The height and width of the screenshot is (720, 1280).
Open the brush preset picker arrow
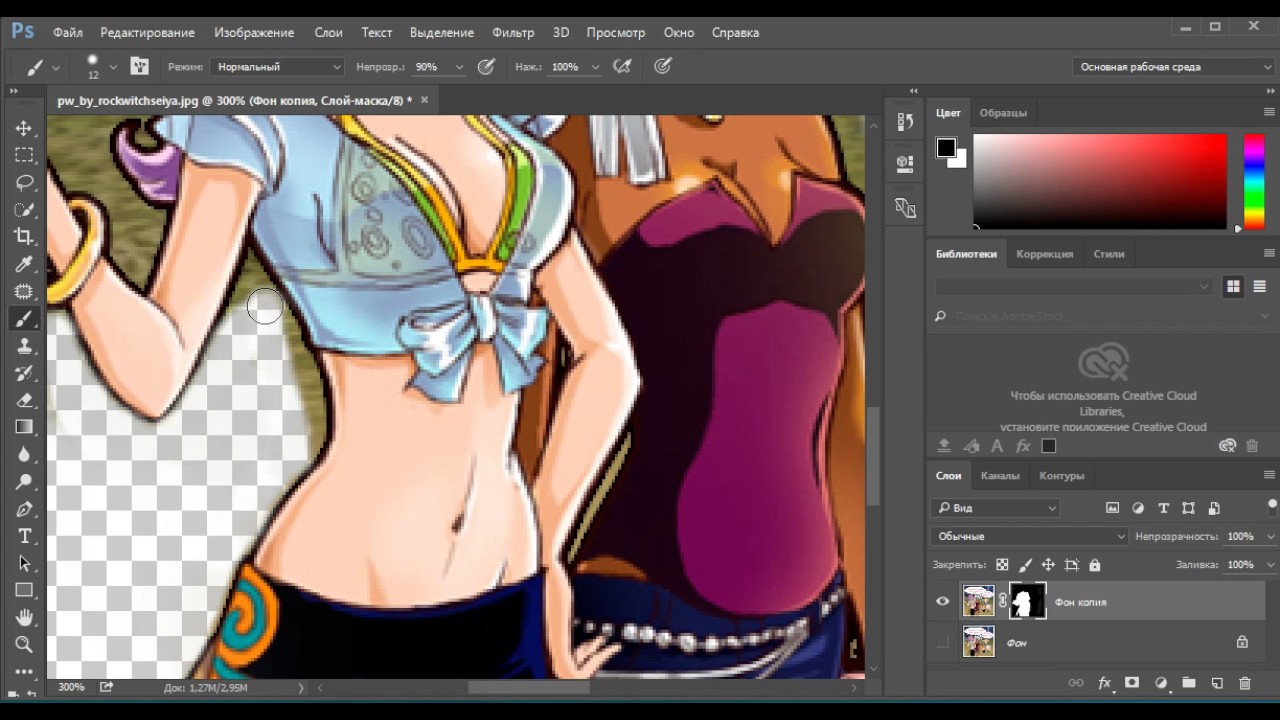coord(113,67)
